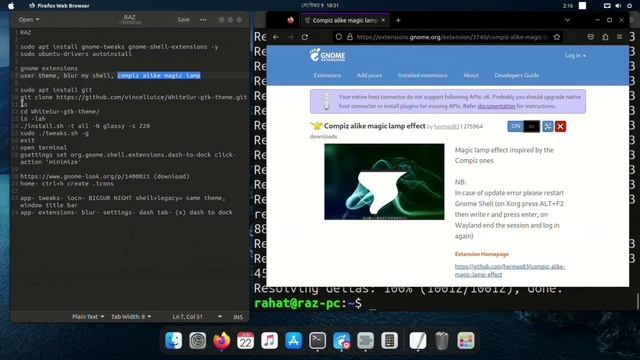Open text editor three-dots menu
Viewport: 640px width, 360px height.
(x=203, y=20)
